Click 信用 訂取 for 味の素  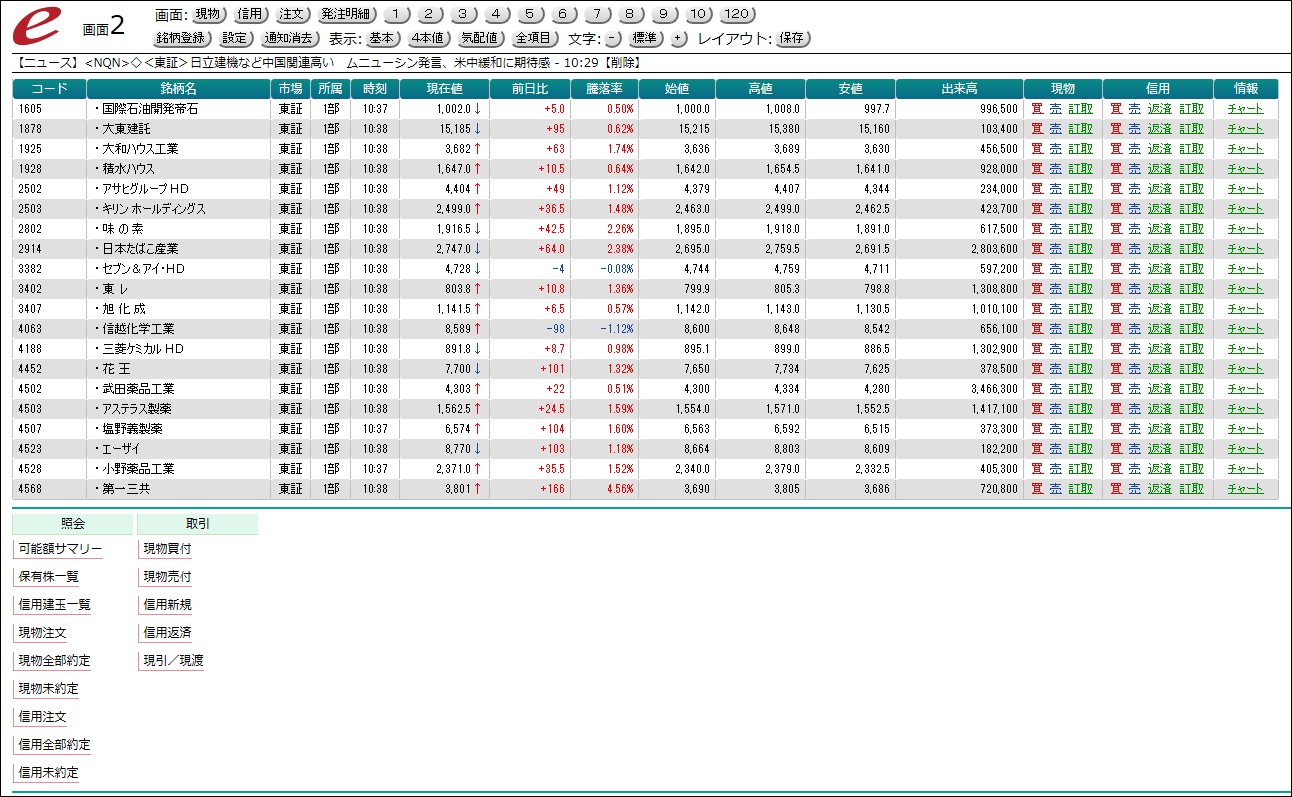[x=1191, y=229]
